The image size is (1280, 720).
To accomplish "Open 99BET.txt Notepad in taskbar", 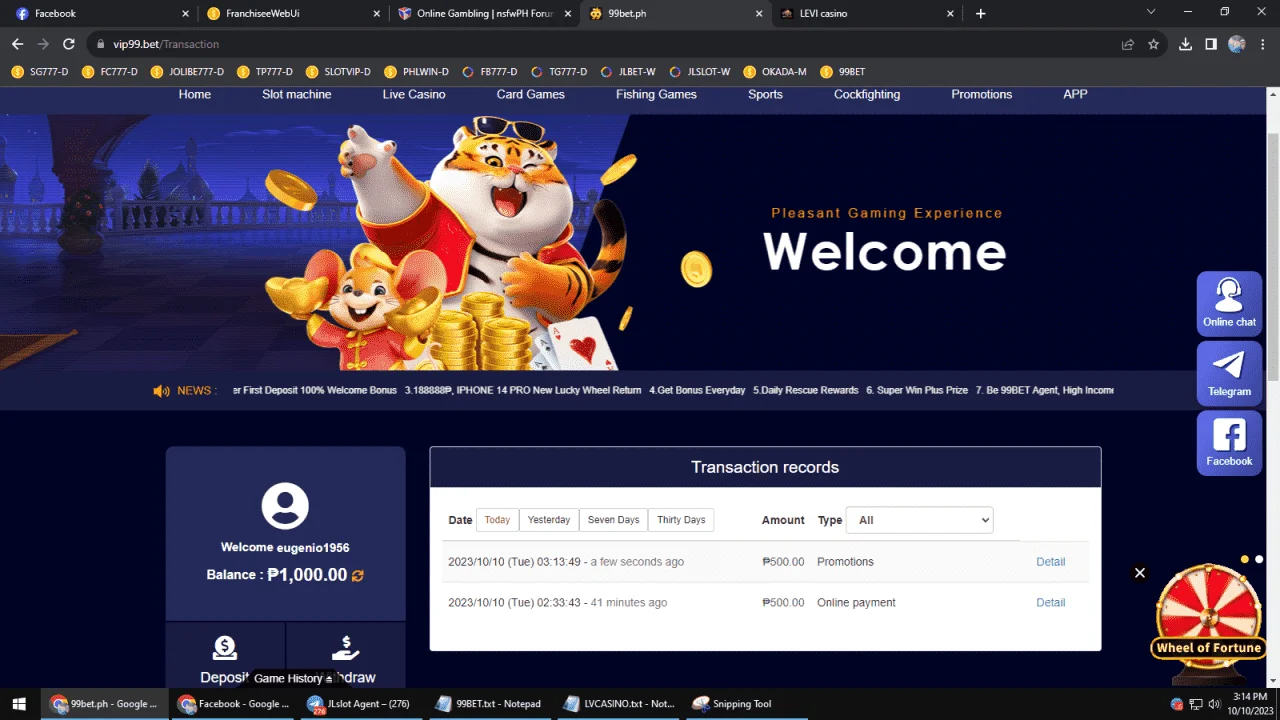I will coord(489,703).
